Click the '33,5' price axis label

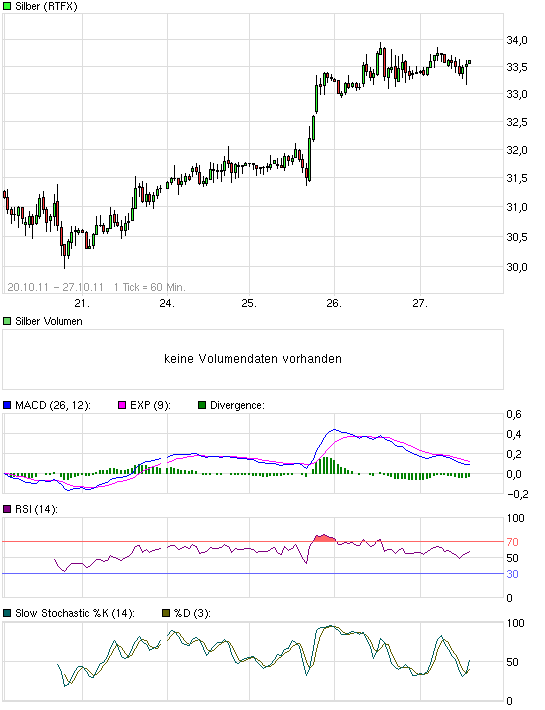[517, 67]
